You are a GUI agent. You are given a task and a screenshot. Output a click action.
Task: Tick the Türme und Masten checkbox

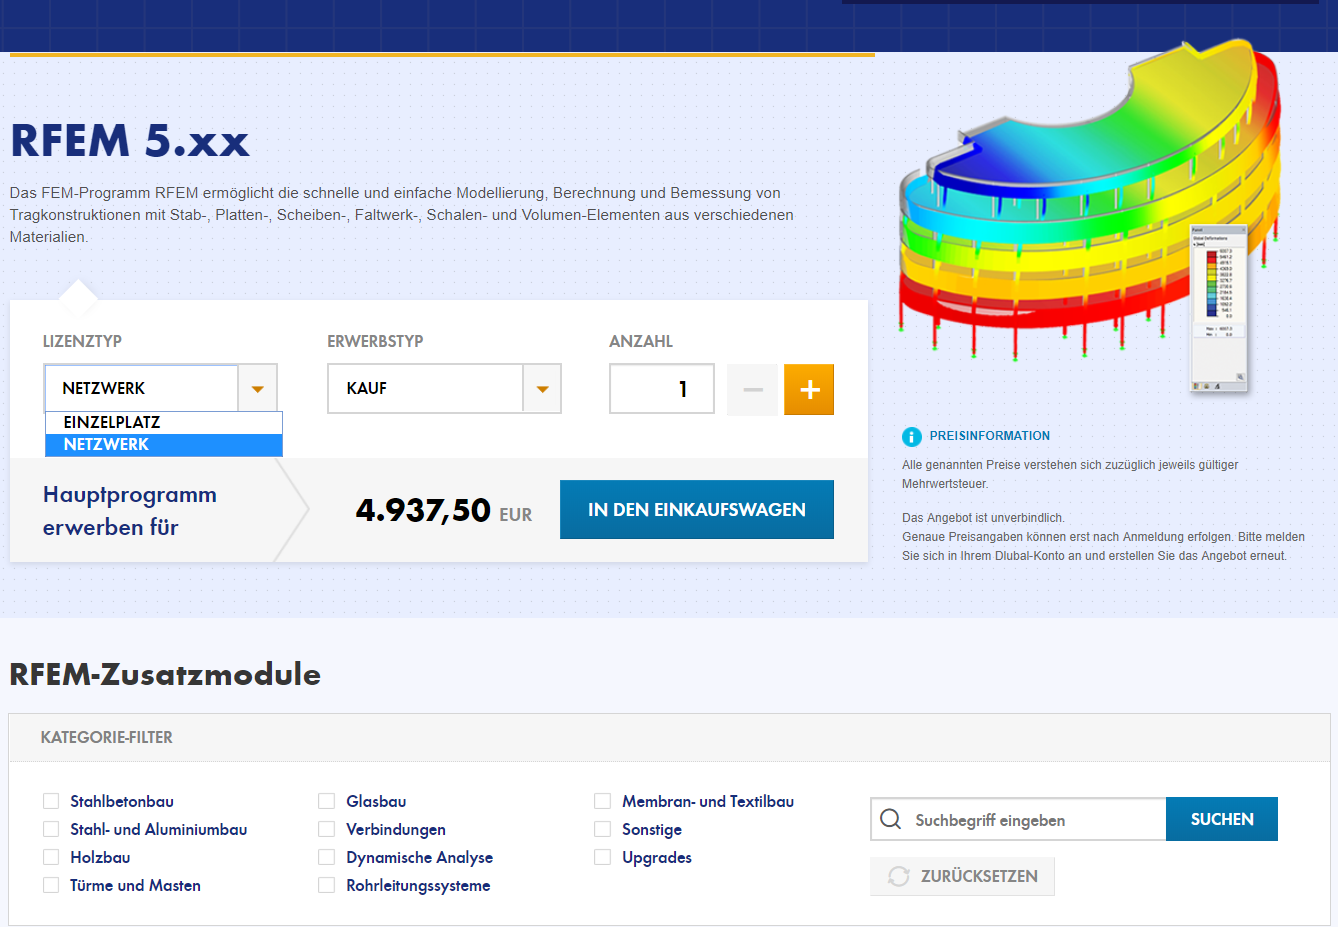point(51,885)
